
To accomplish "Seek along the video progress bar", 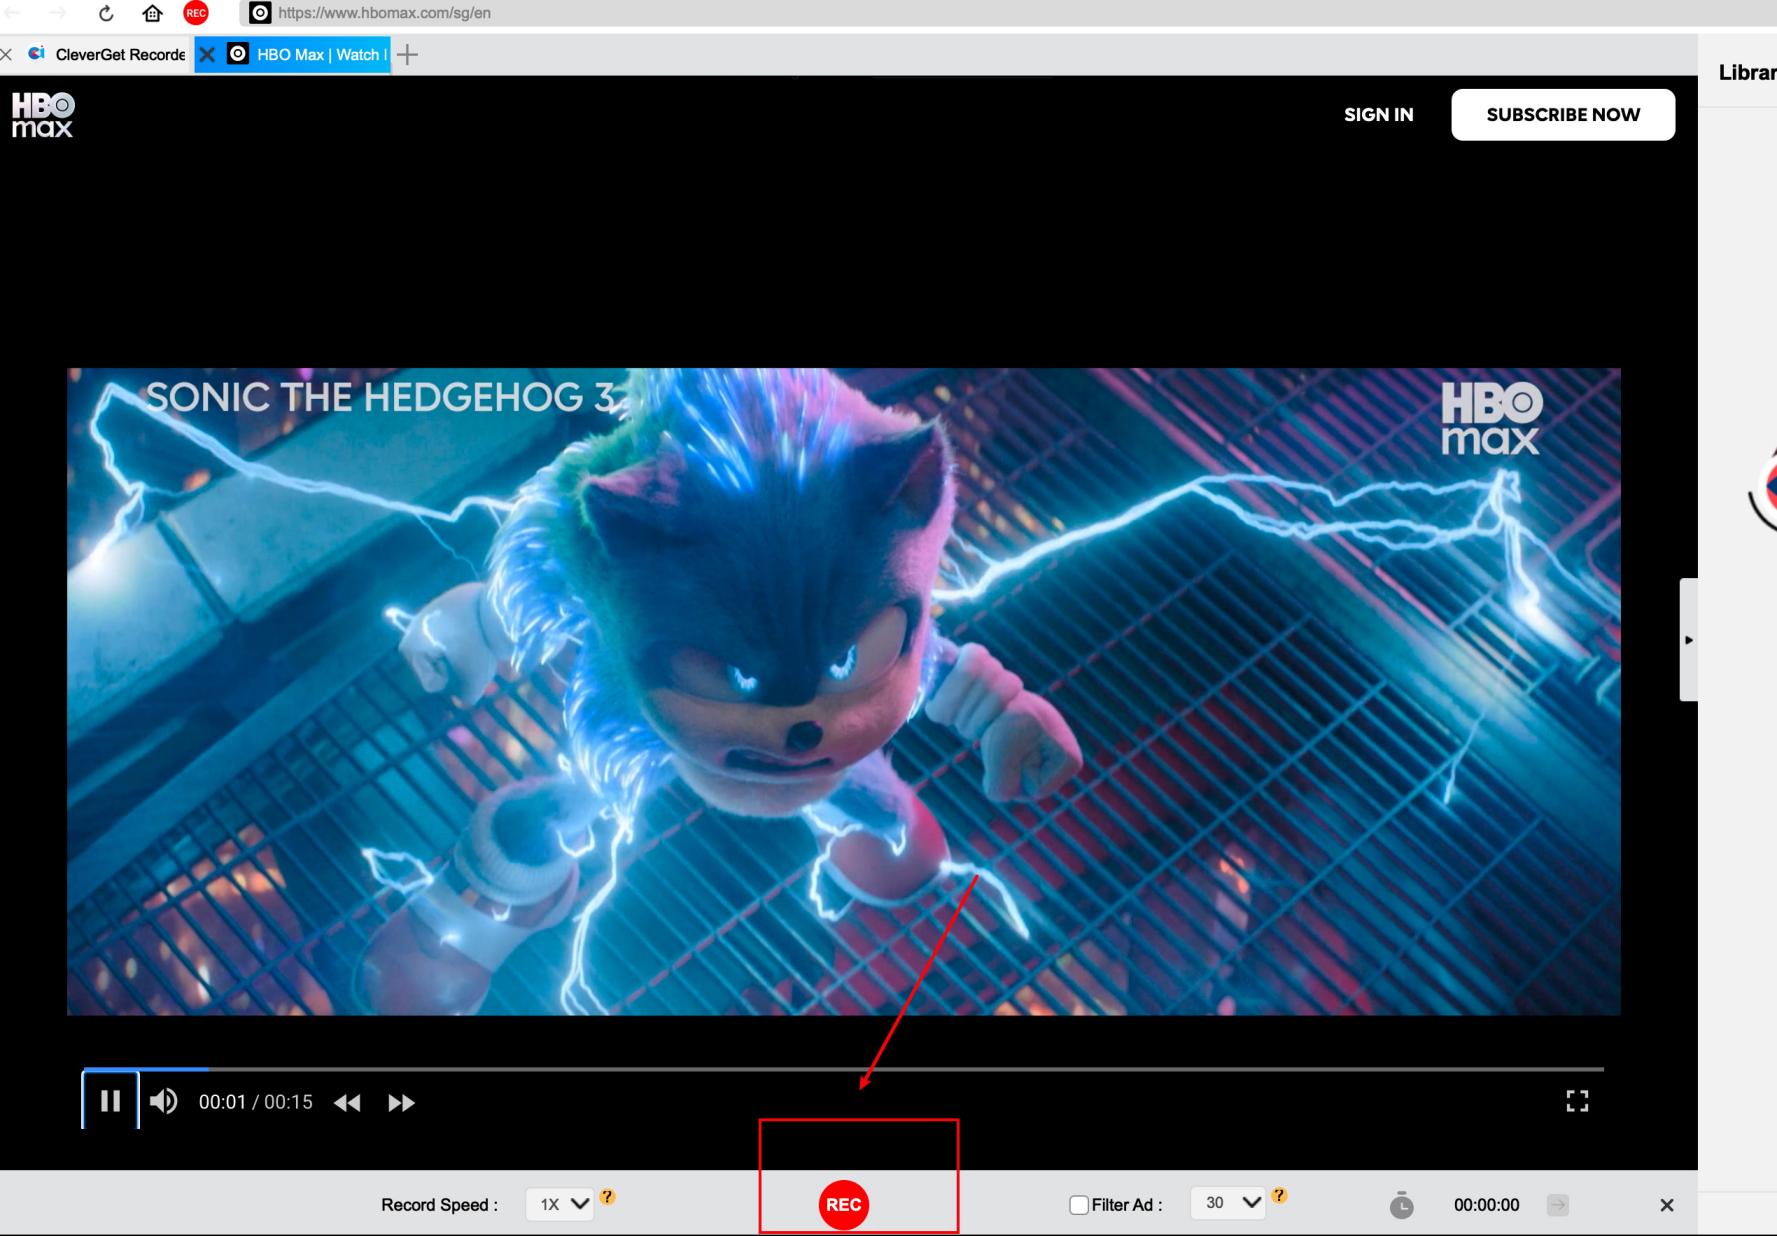I will (843, 1069).
